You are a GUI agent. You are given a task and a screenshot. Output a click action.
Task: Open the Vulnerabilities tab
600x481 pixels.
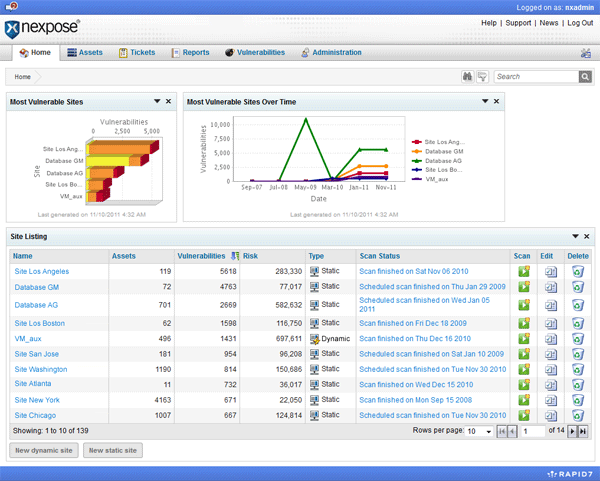(x=255, y=53)
